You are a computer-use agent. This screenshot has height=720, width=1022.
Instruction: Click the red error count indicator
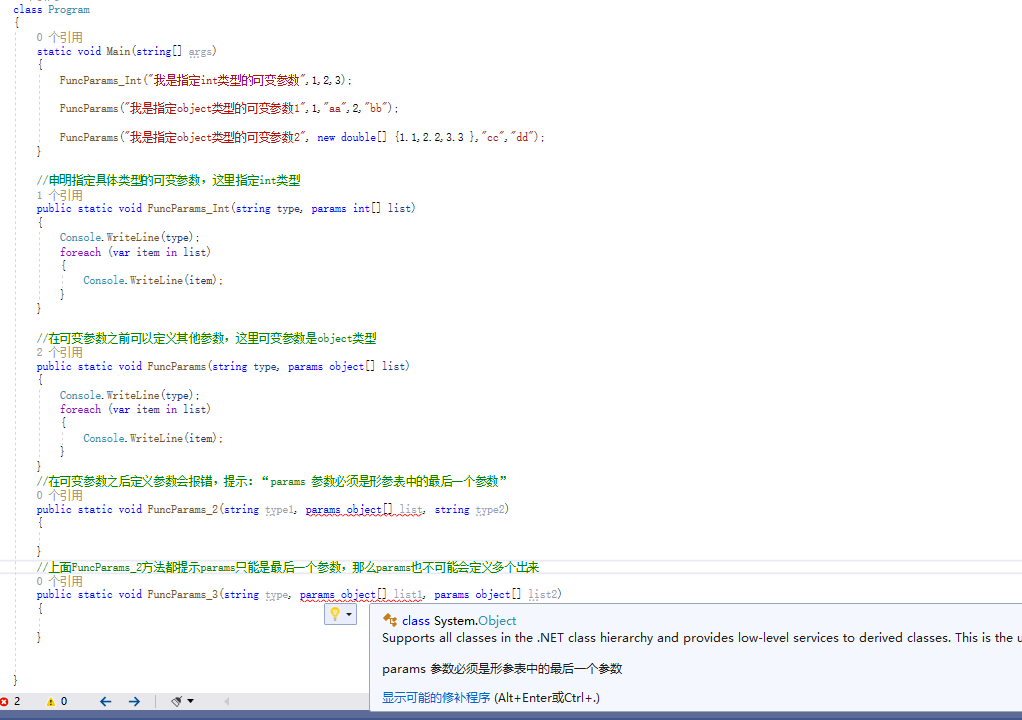point(10,701)
